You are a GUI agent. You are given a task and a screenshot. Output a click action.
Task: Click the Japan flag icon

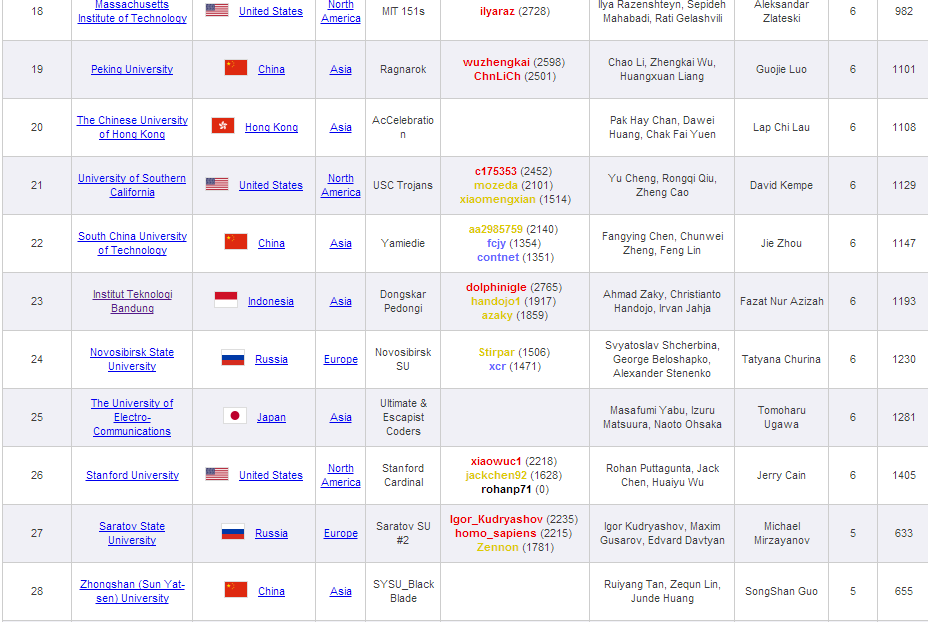pyautogui.click(x=235, y=416)
